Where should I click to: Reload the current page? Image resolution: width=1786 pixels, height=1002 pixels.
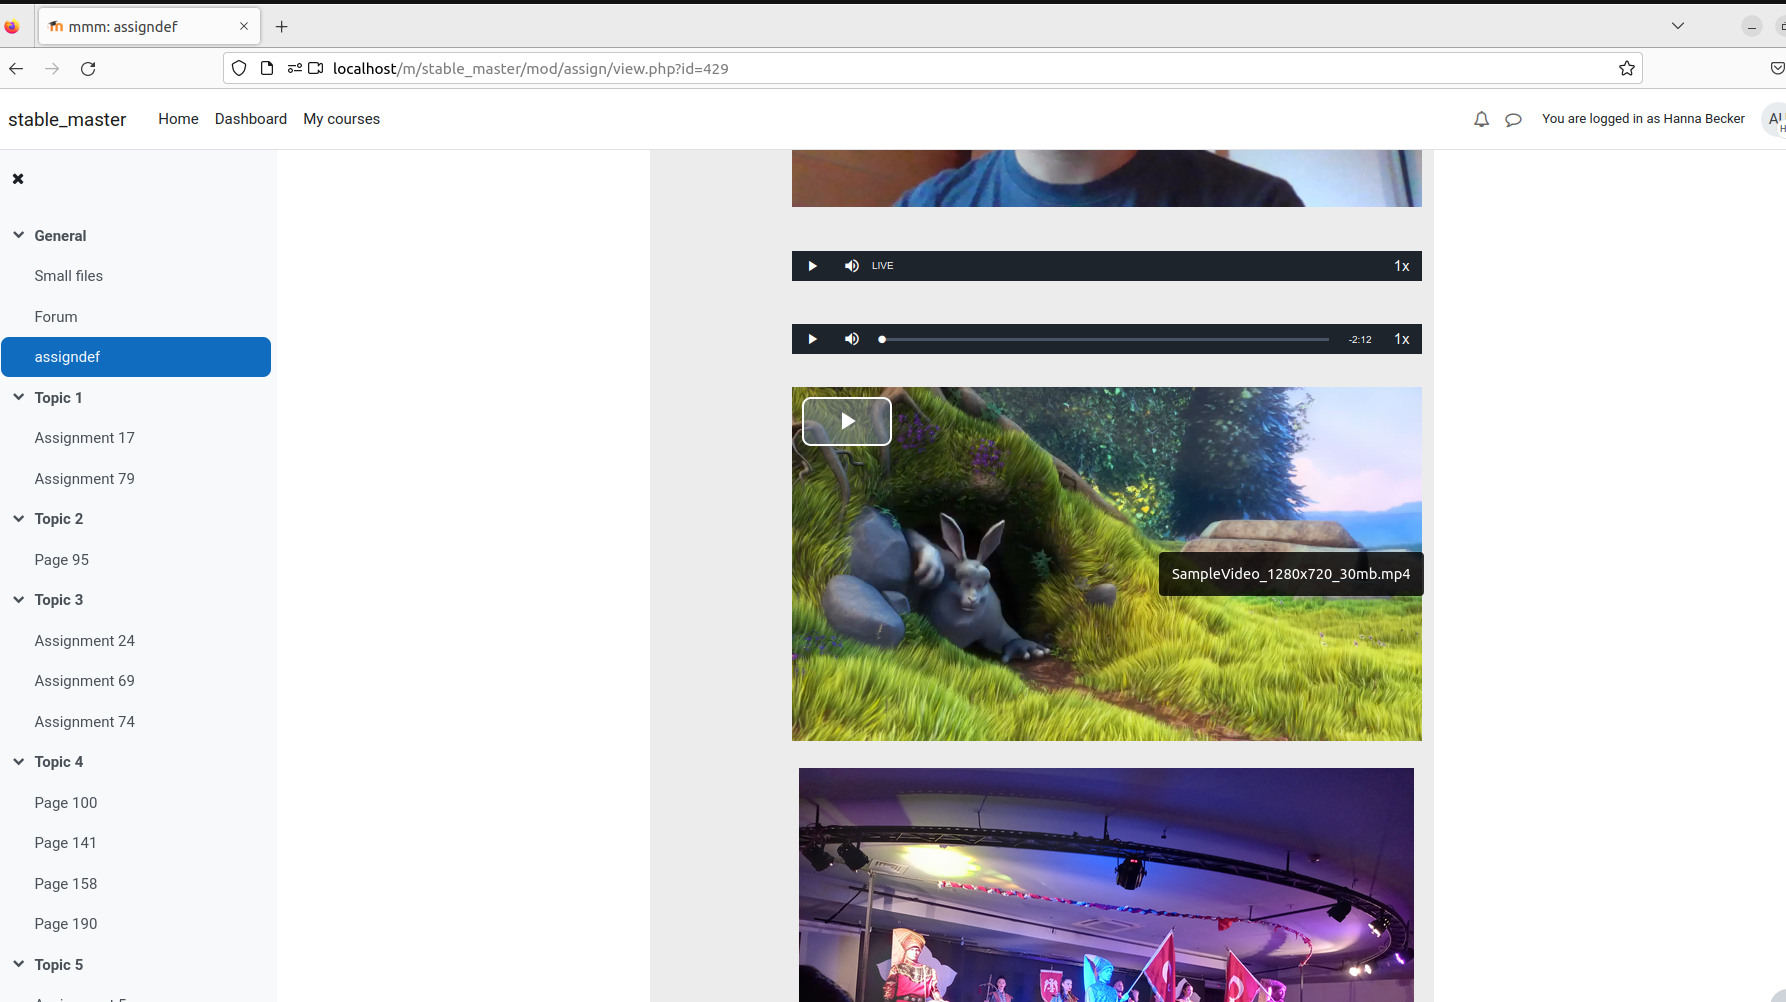(88, 68)
